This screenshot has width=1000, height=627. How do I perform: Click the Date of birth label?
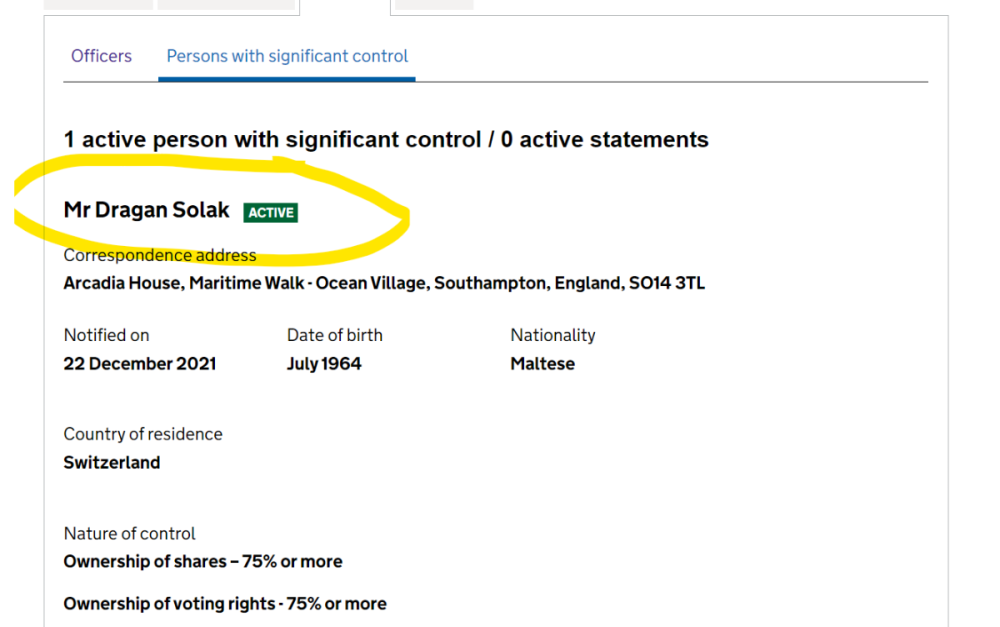click(x=334, y=335)
